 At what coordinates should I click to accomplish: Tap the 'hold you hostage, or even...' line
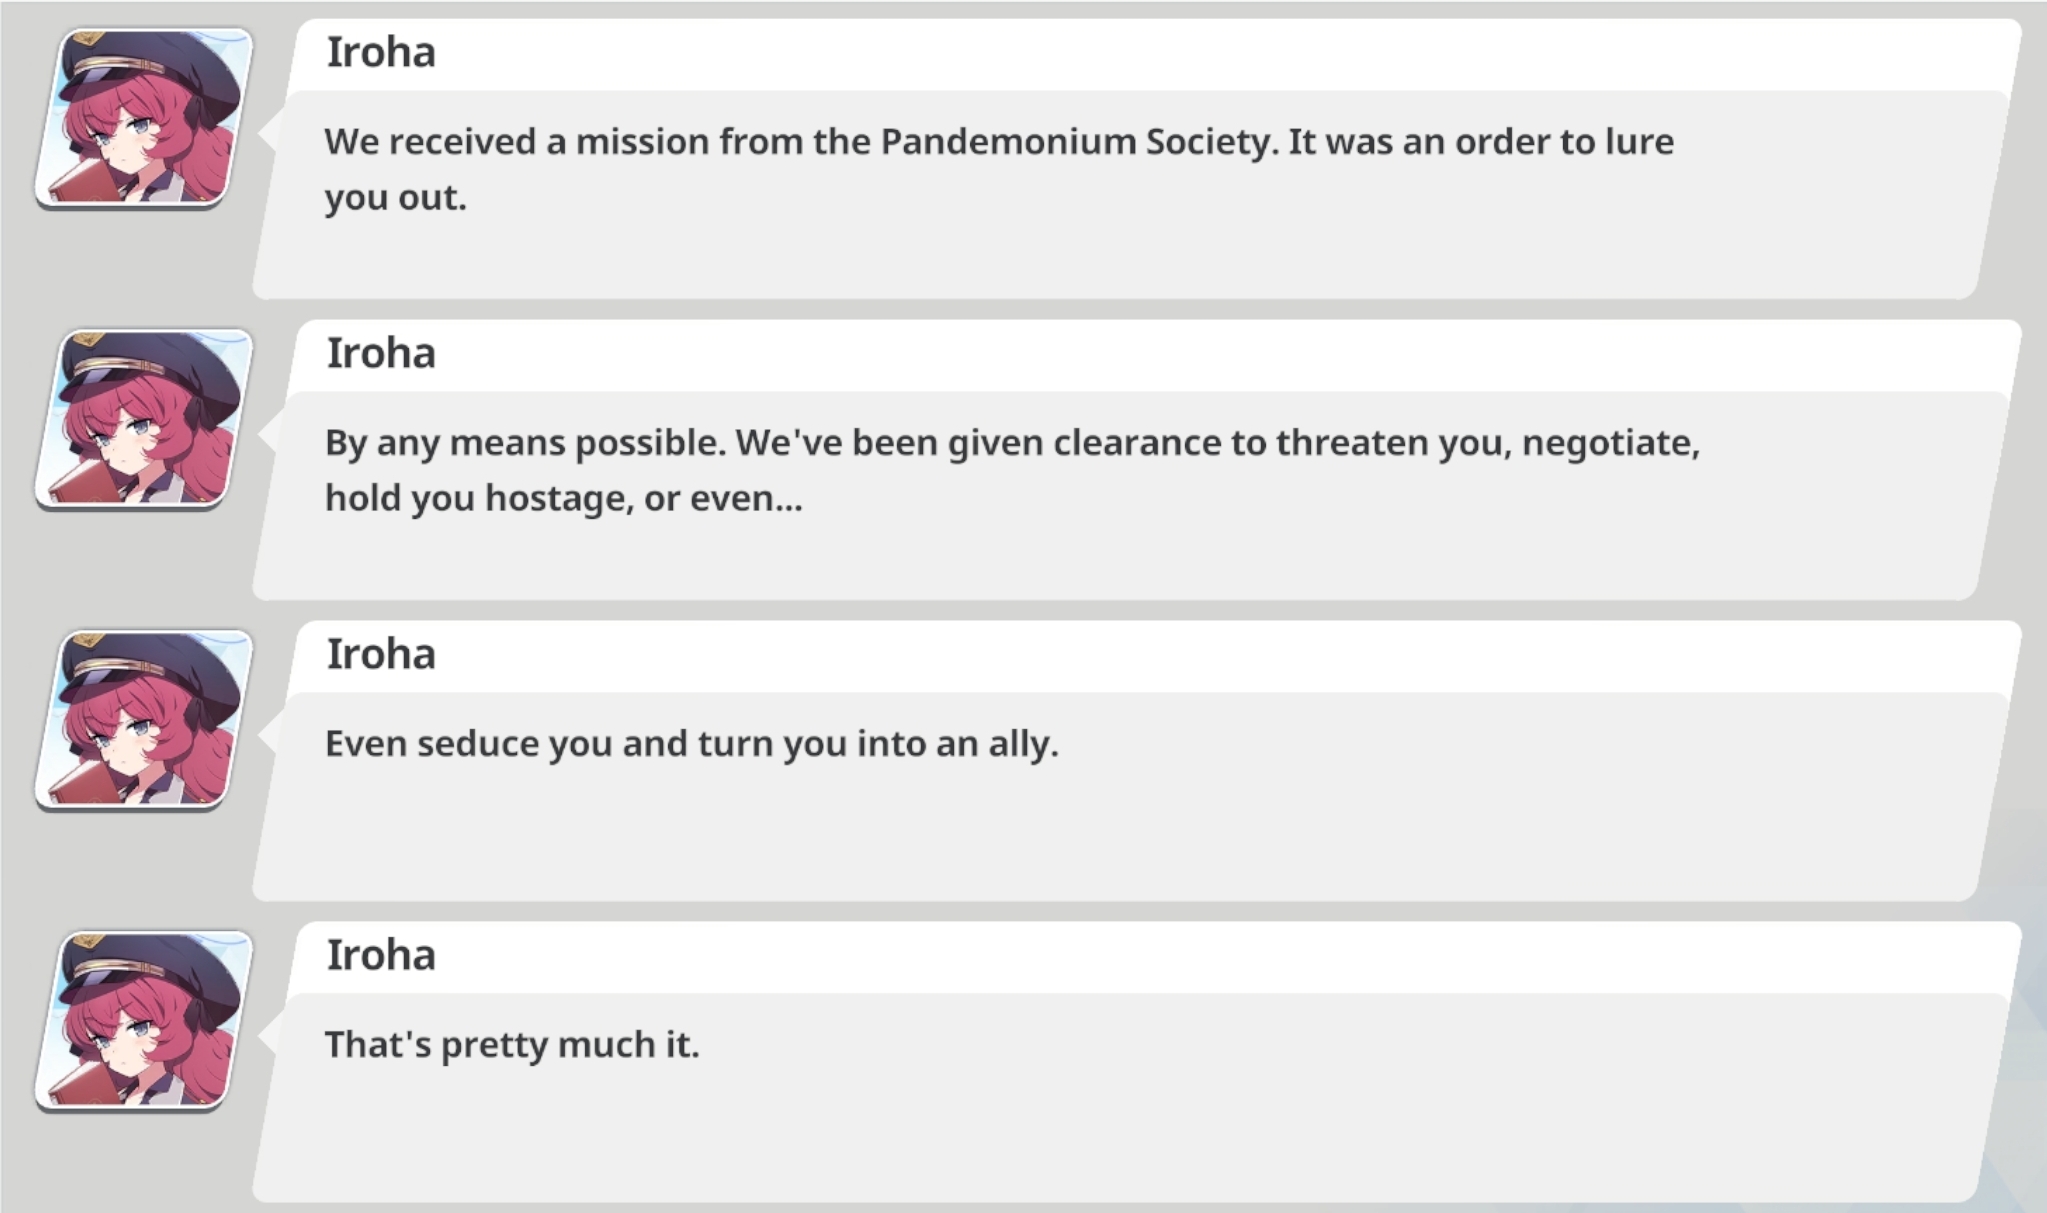563,498
